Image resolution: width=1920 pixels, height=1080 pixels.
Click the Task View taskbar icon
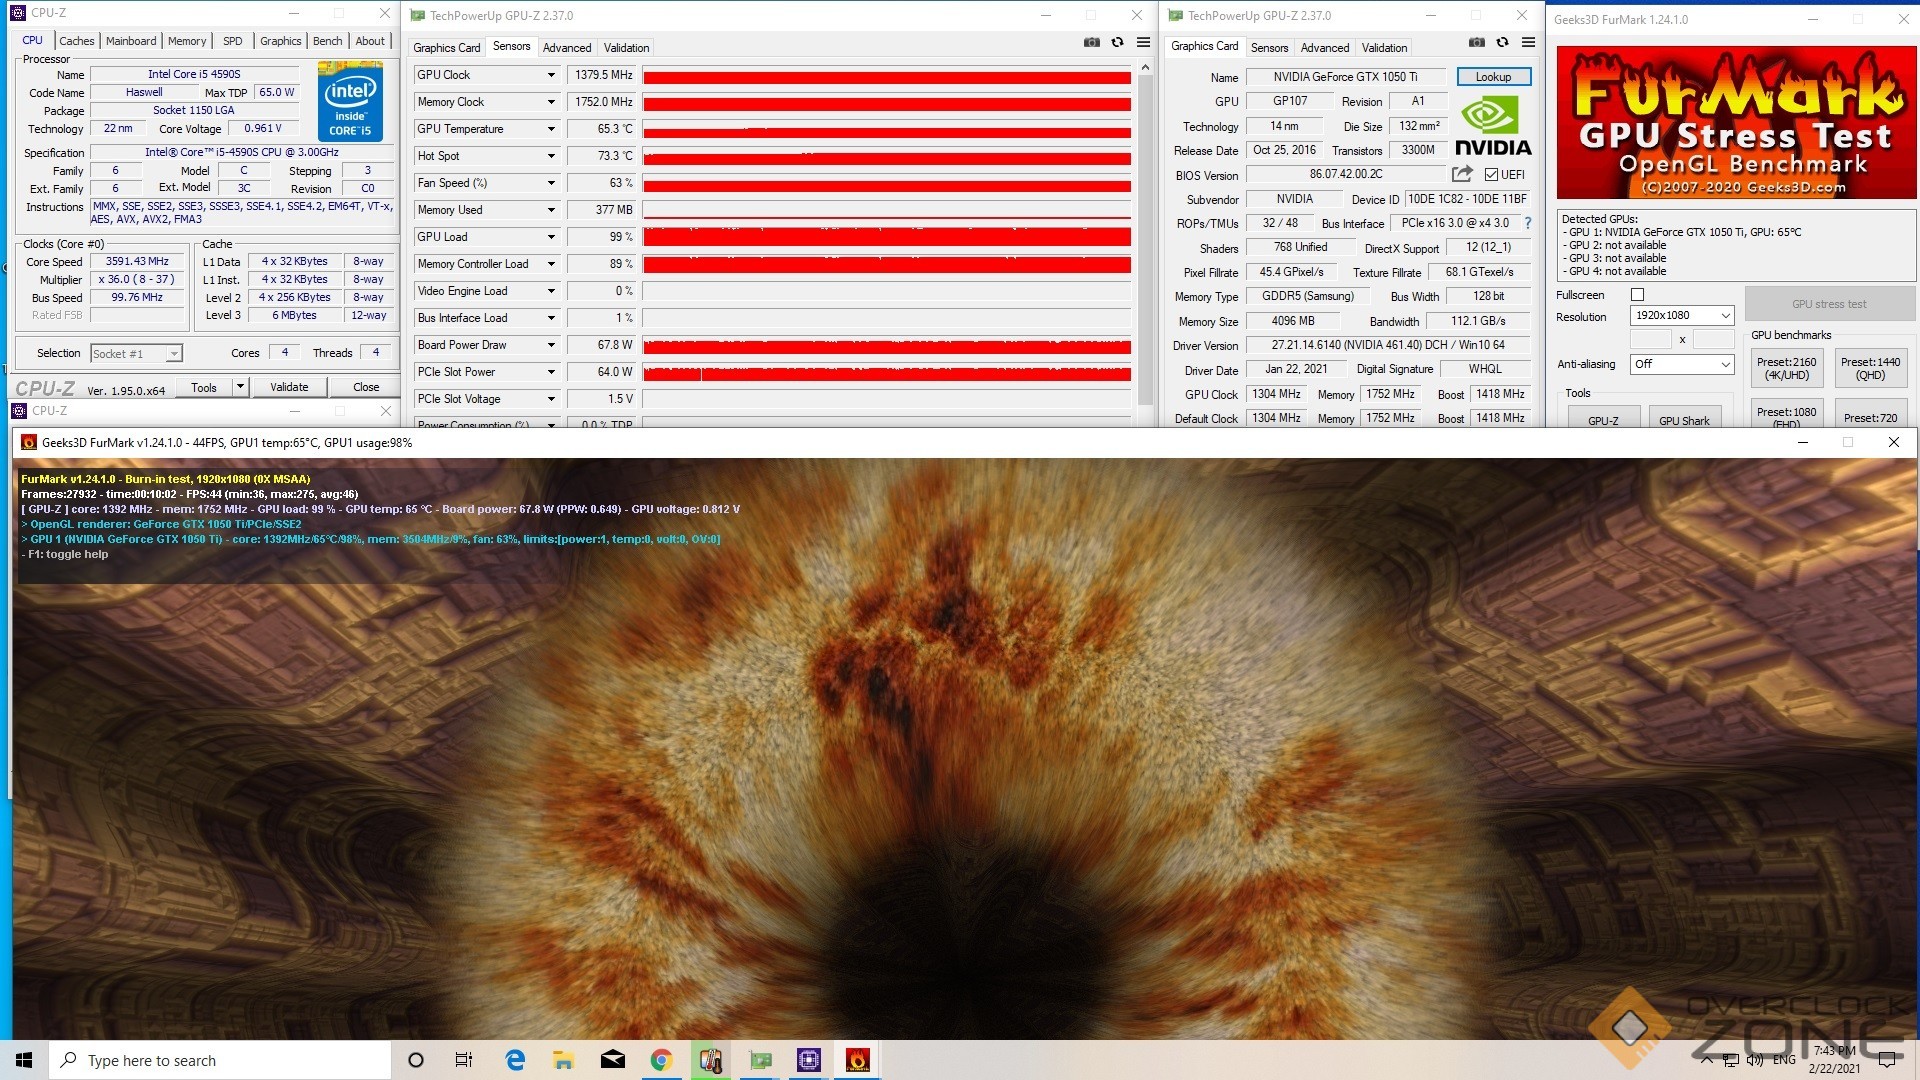click(464, 1060)
